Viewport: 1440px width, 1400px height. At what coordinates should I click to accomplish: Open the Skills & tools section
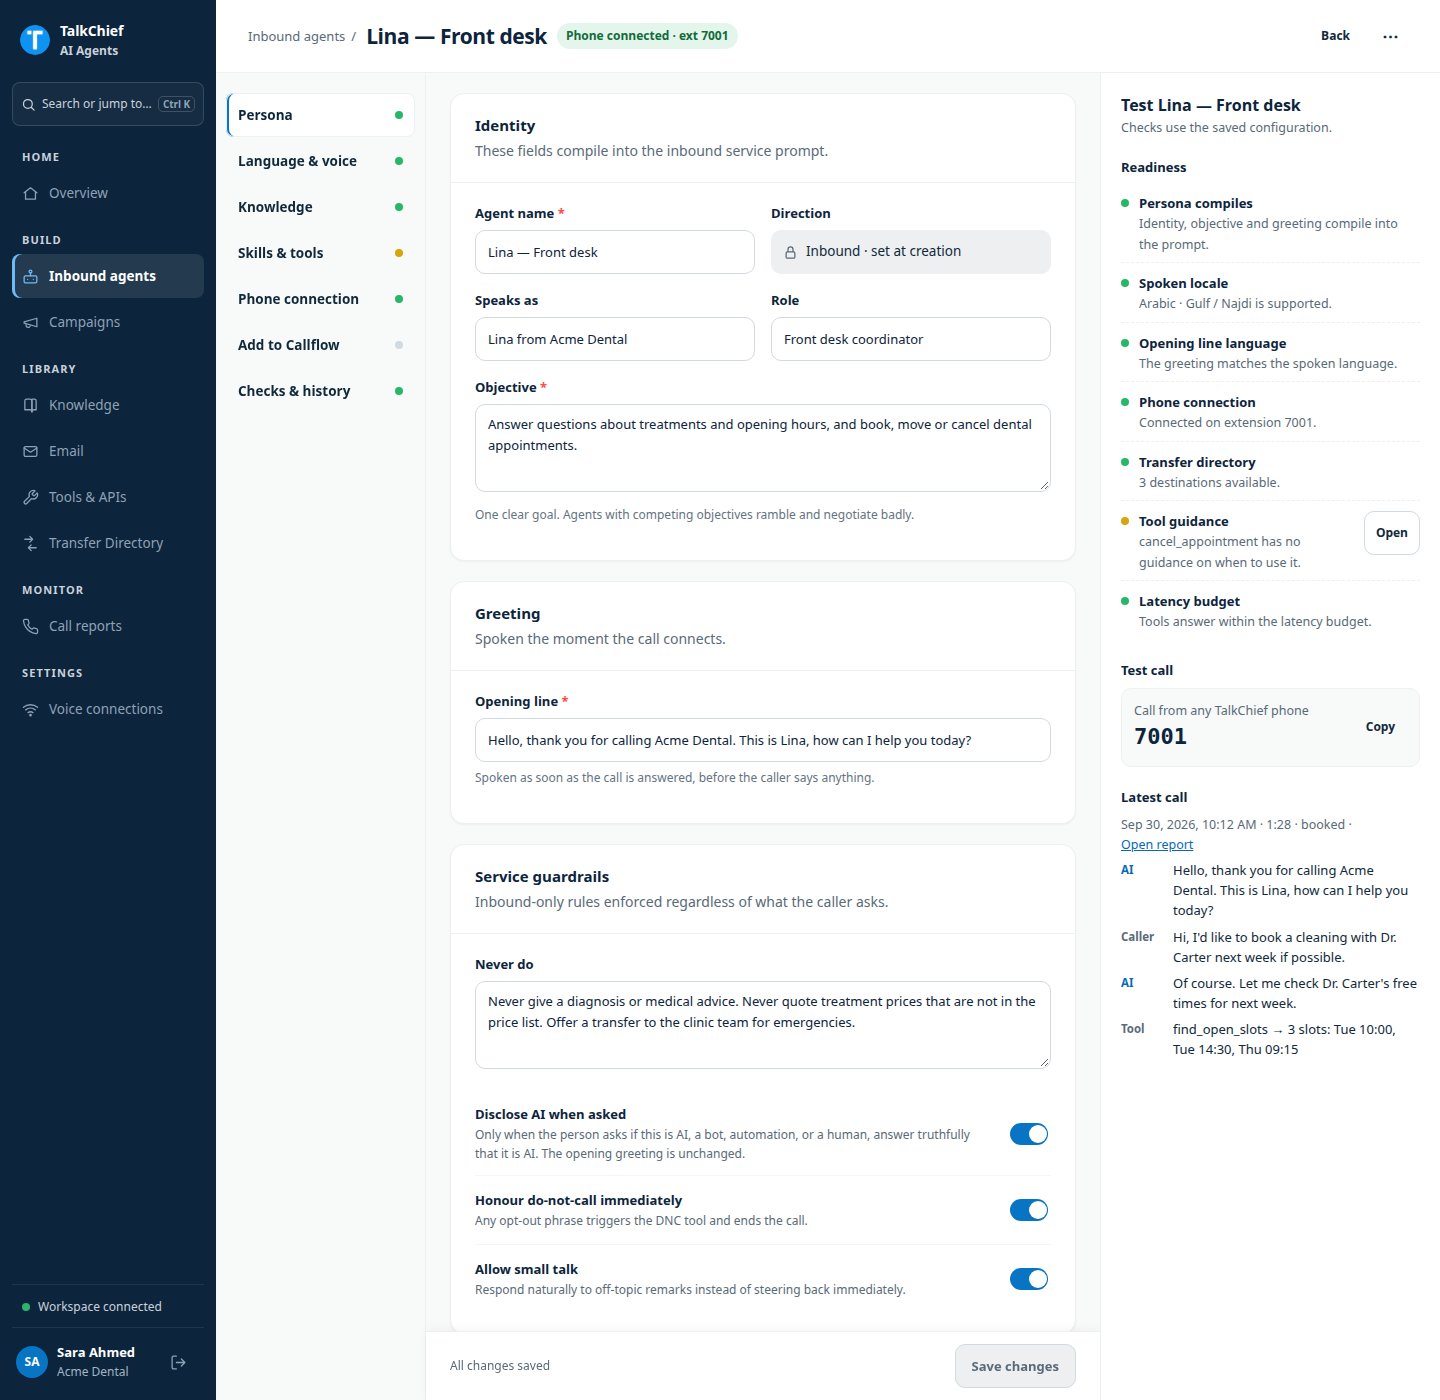320,253
